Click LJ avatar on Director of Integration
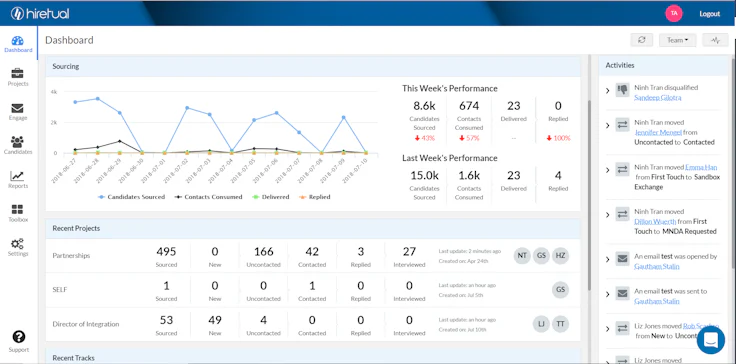The image size is (736, 364). [541, 324]
